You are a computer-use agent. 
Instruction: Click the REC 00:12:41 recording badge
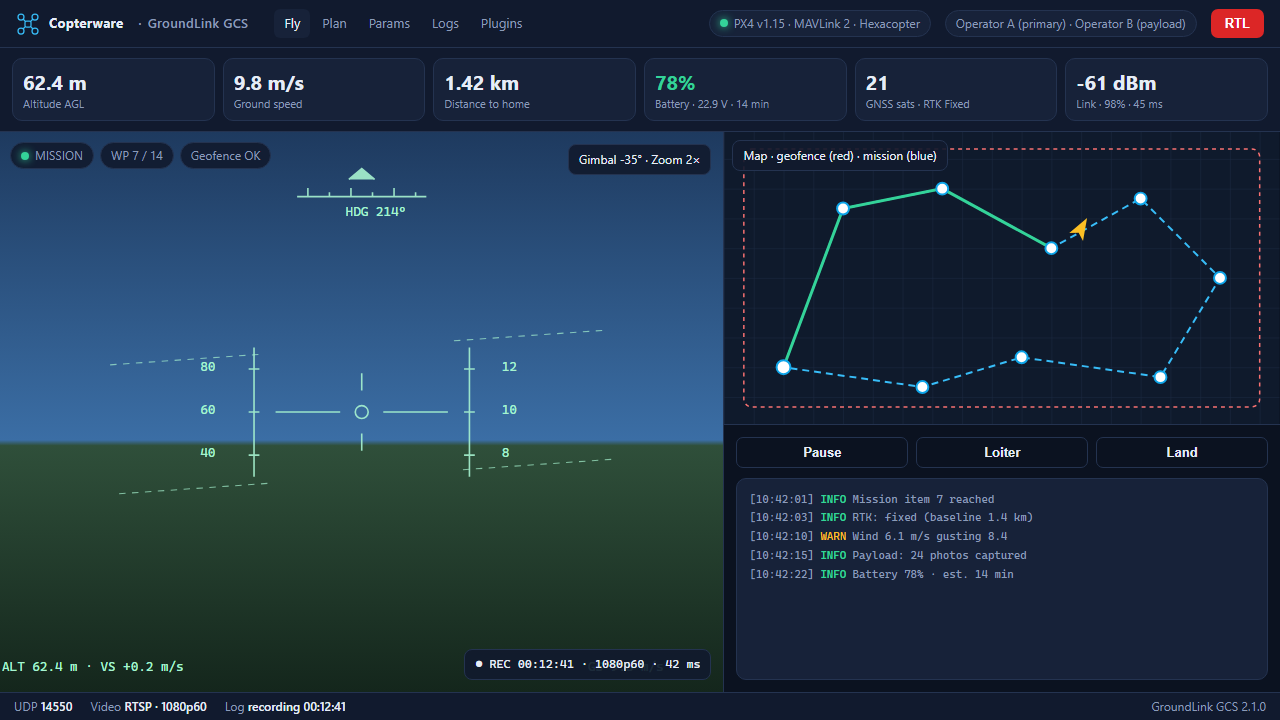pyautogui.click(x=587, y=664)
